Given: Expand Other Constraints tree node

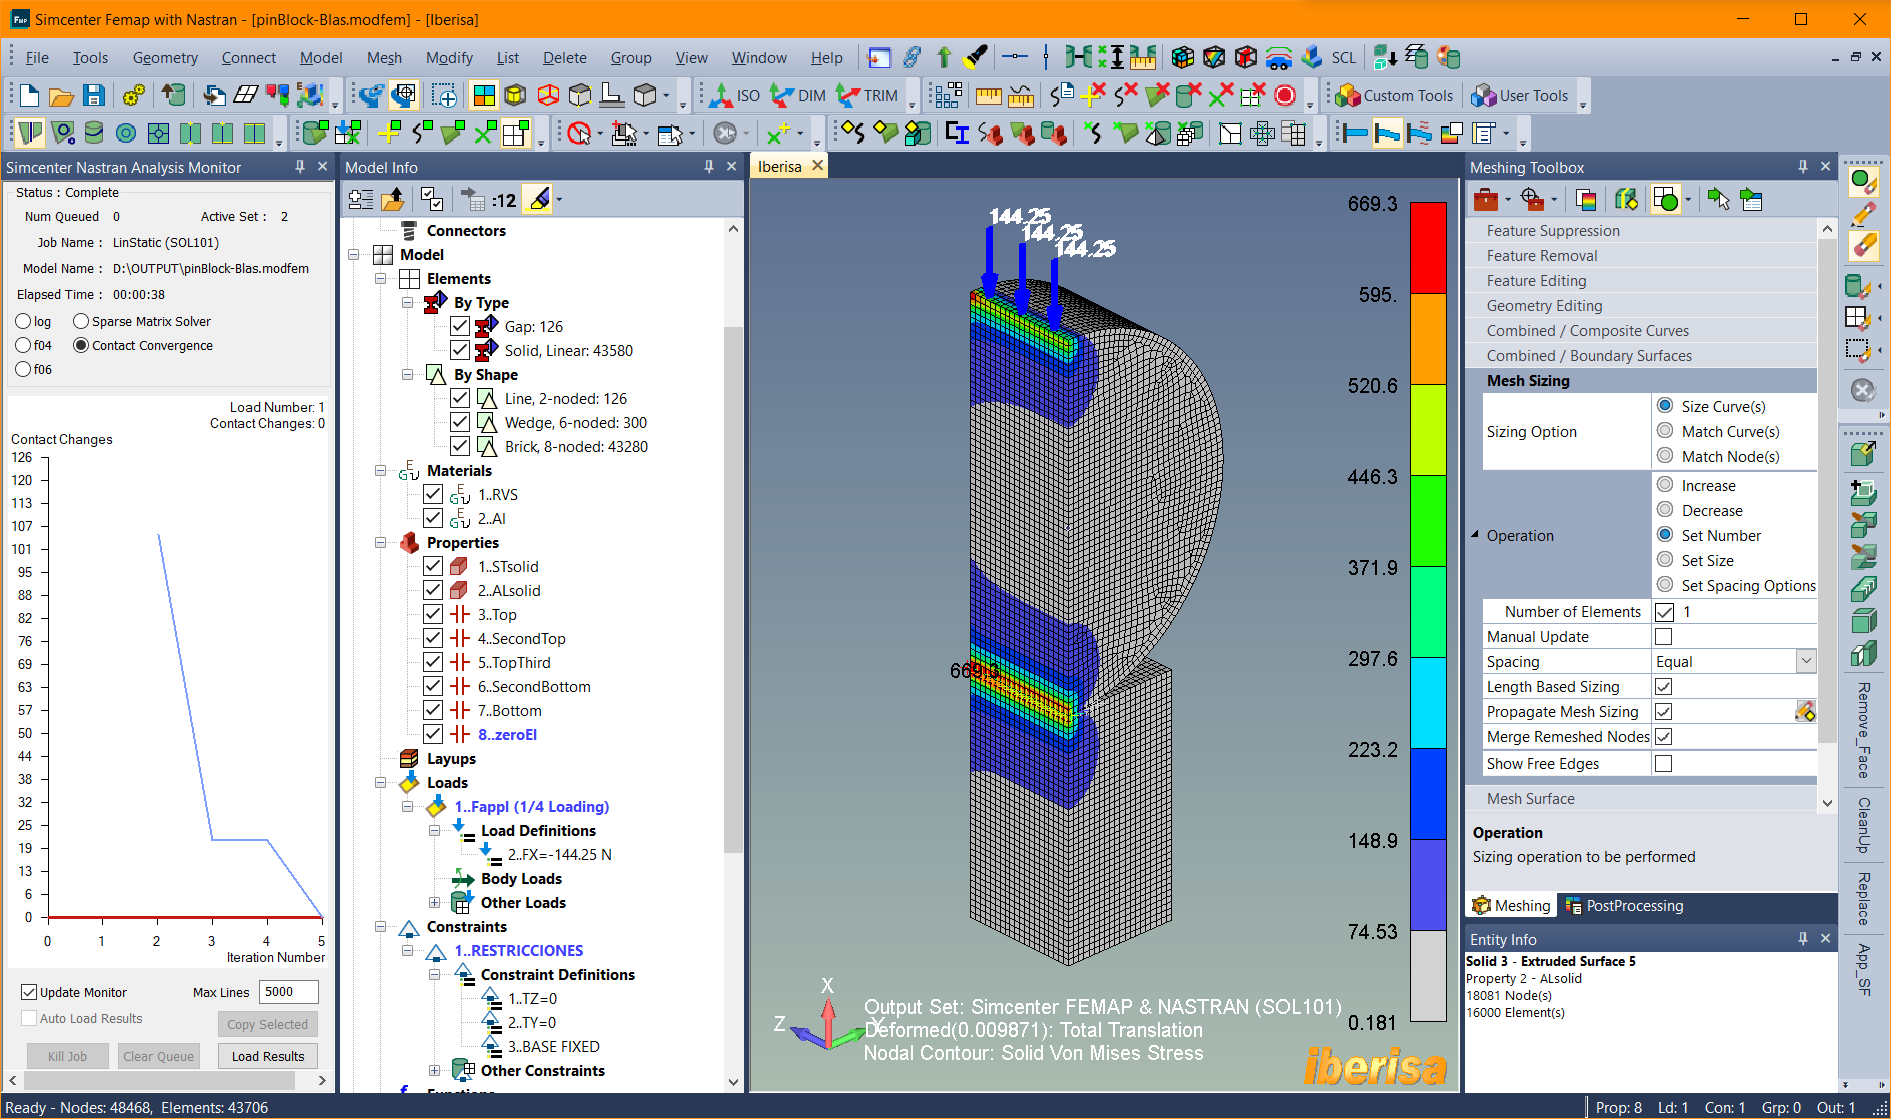Looking at the screenshot, I should (435, 1071).
